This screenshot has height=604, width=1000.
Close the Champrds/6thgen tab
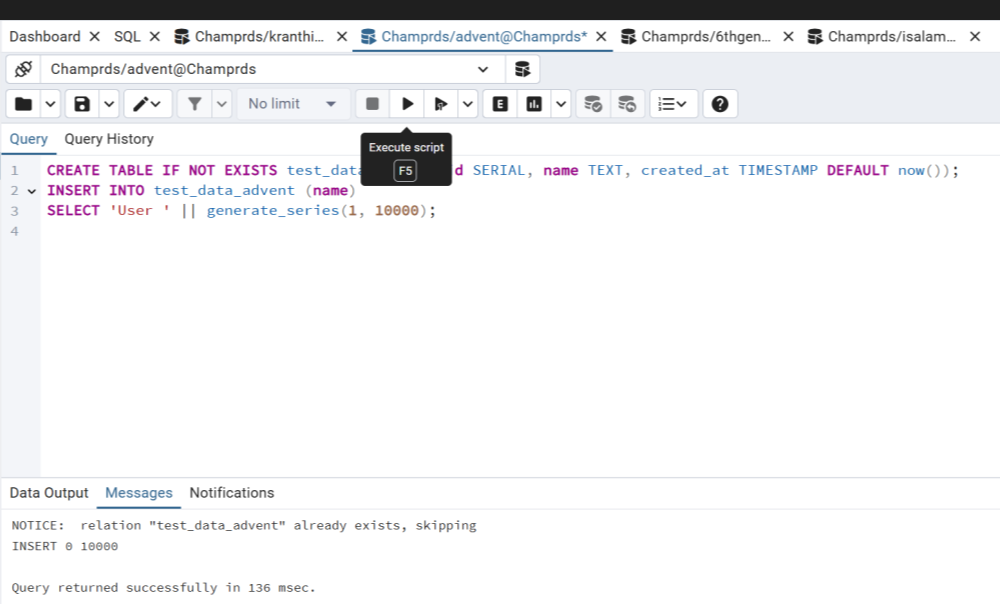[x=788, y=36]
